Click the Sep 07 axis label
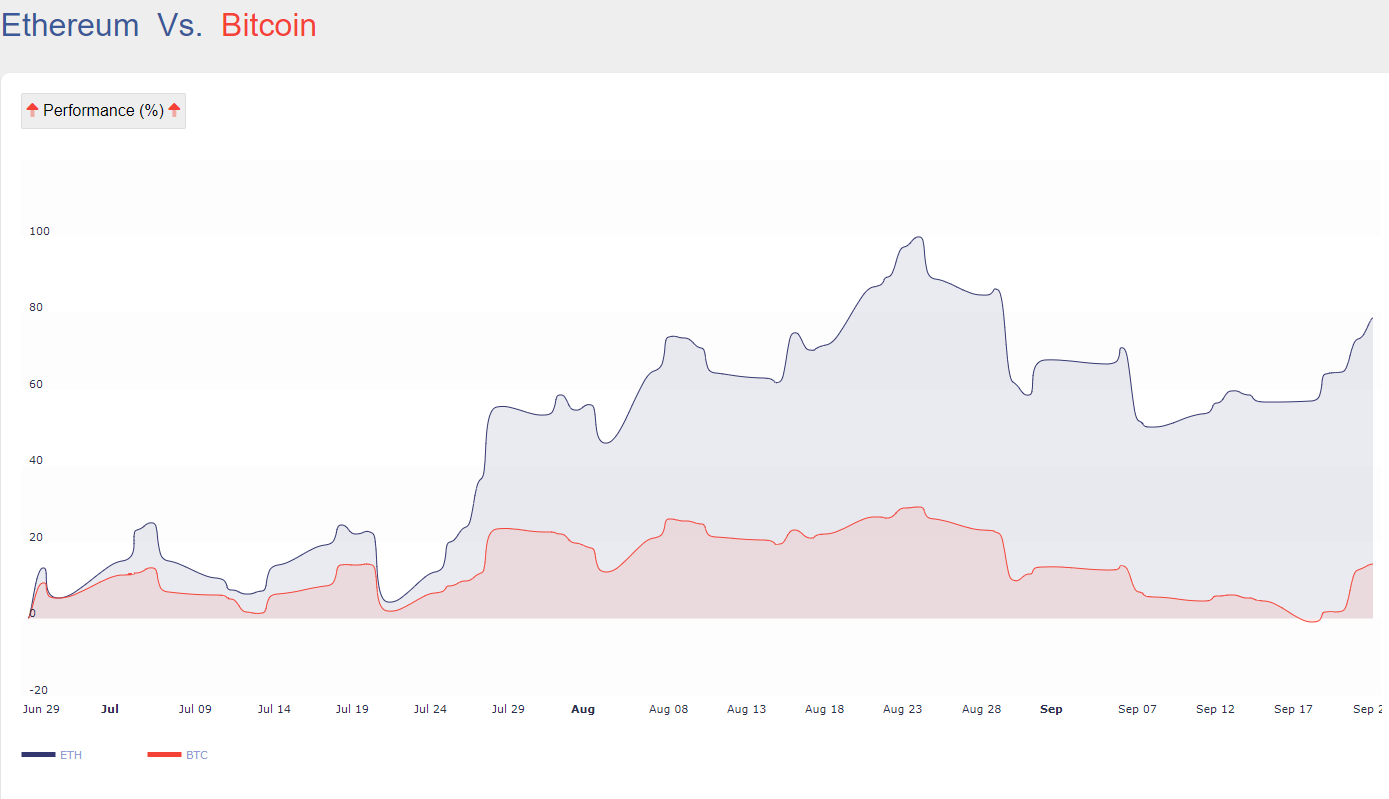Viewport: 1389px width, 799px height. pyautogui.click(x=1137, y=709)
